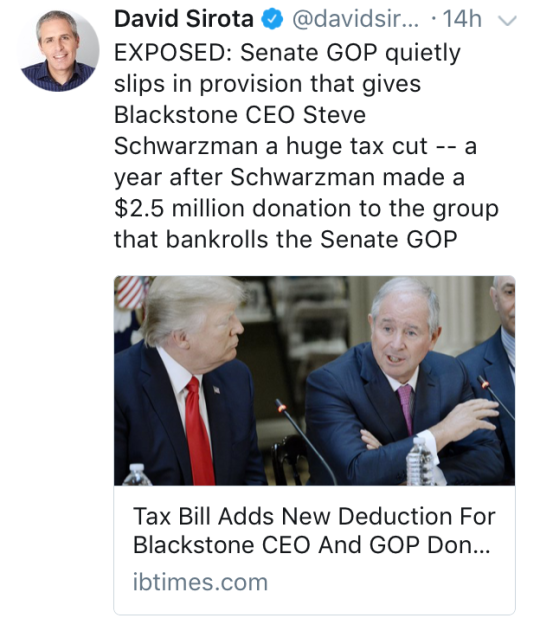Click the bankrolls the Senate GOP line
The image size is (540, 631).
point(286,240)
